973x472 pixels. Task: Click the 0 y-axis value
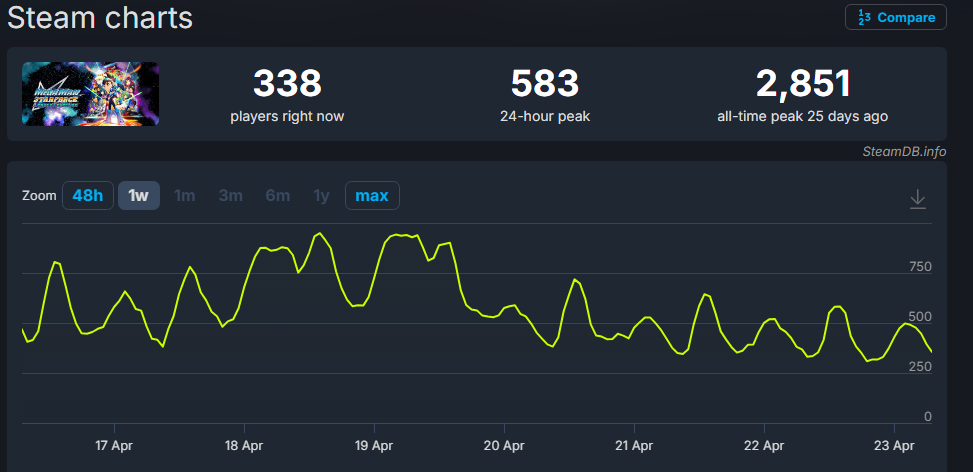(928, 416)
